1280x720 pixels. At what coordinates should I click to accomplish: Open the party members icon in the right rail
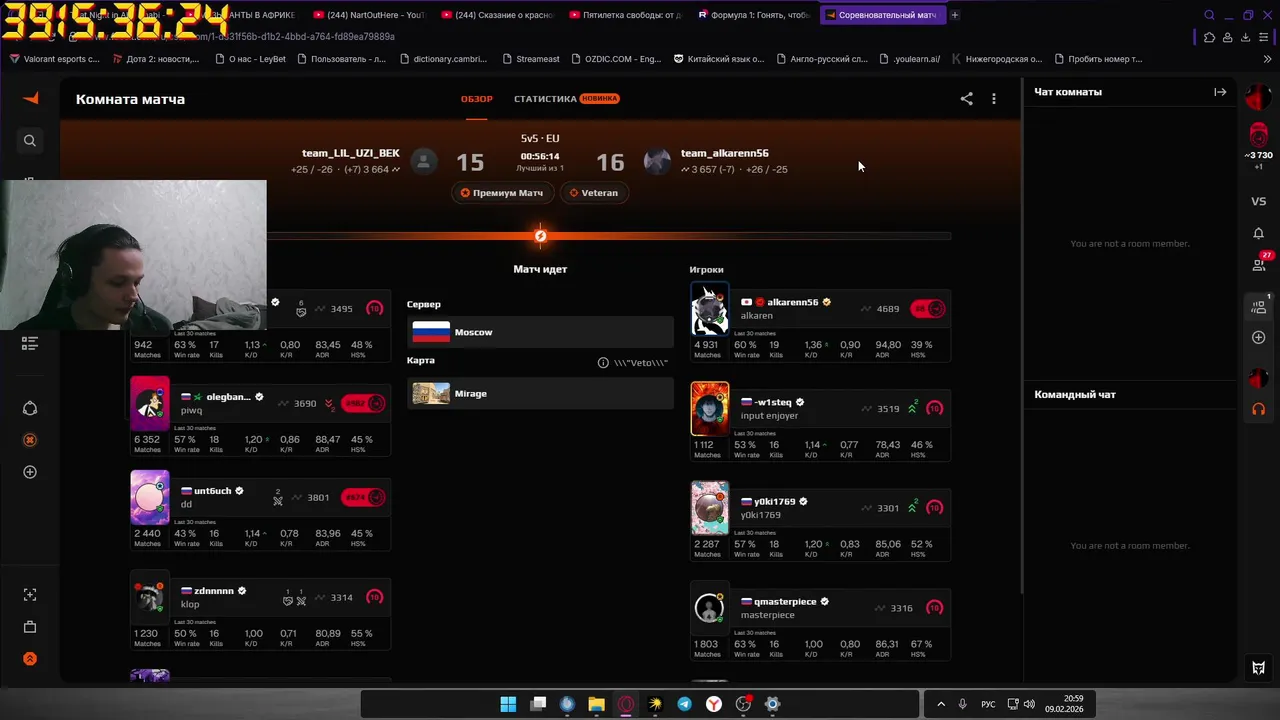tap(1258, 307)
